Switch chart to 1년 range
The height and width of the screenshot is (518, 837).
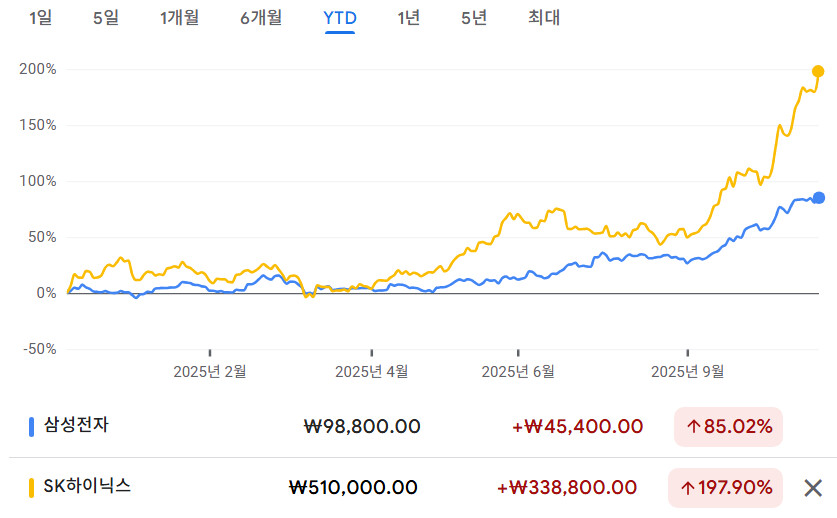[409, 18]
